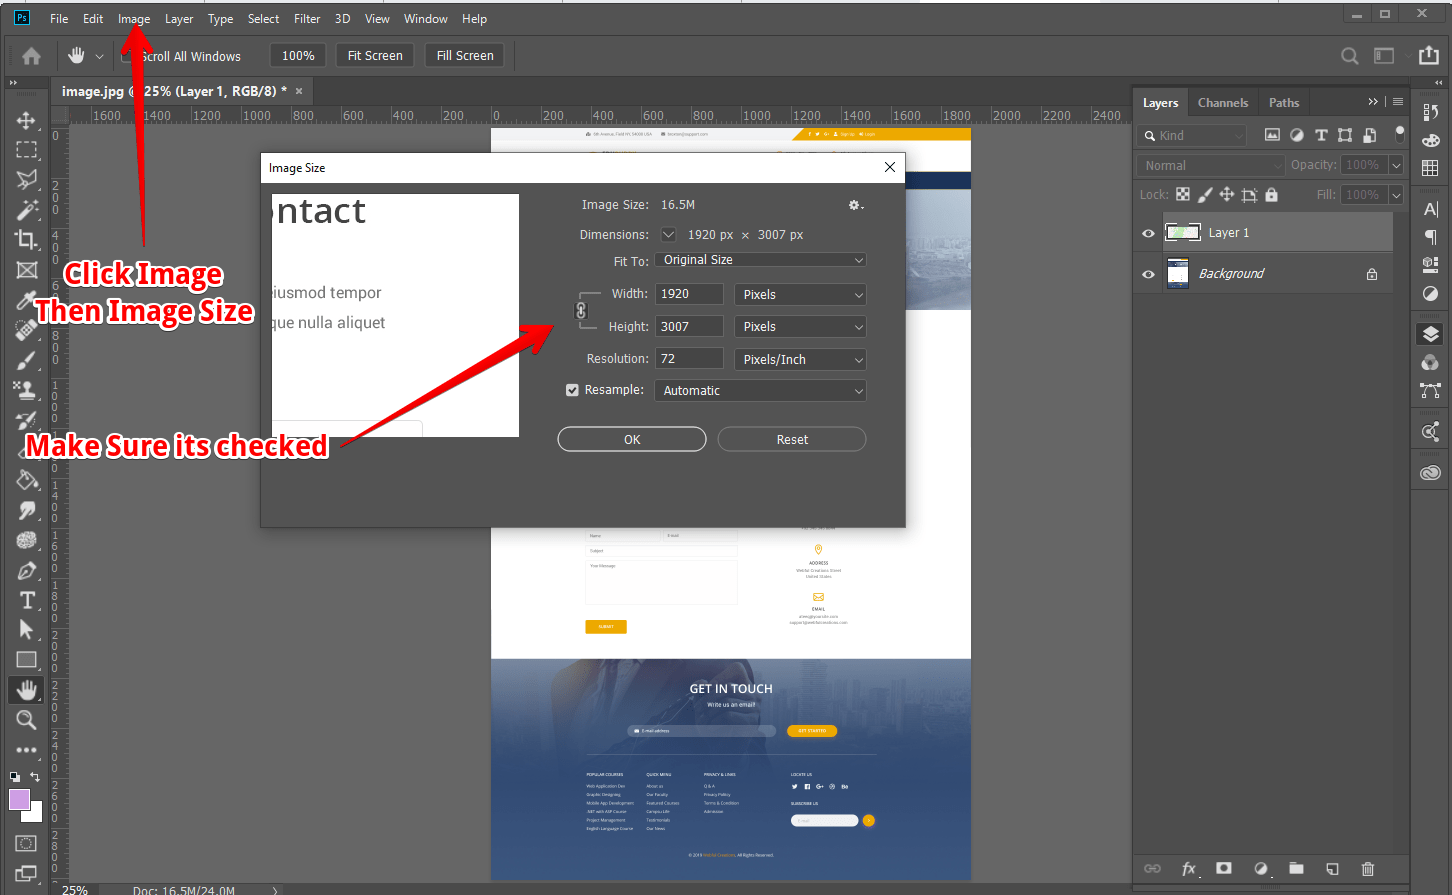
Task: Toggle visibility of the Background layer
Action: tap(1148, 274)
